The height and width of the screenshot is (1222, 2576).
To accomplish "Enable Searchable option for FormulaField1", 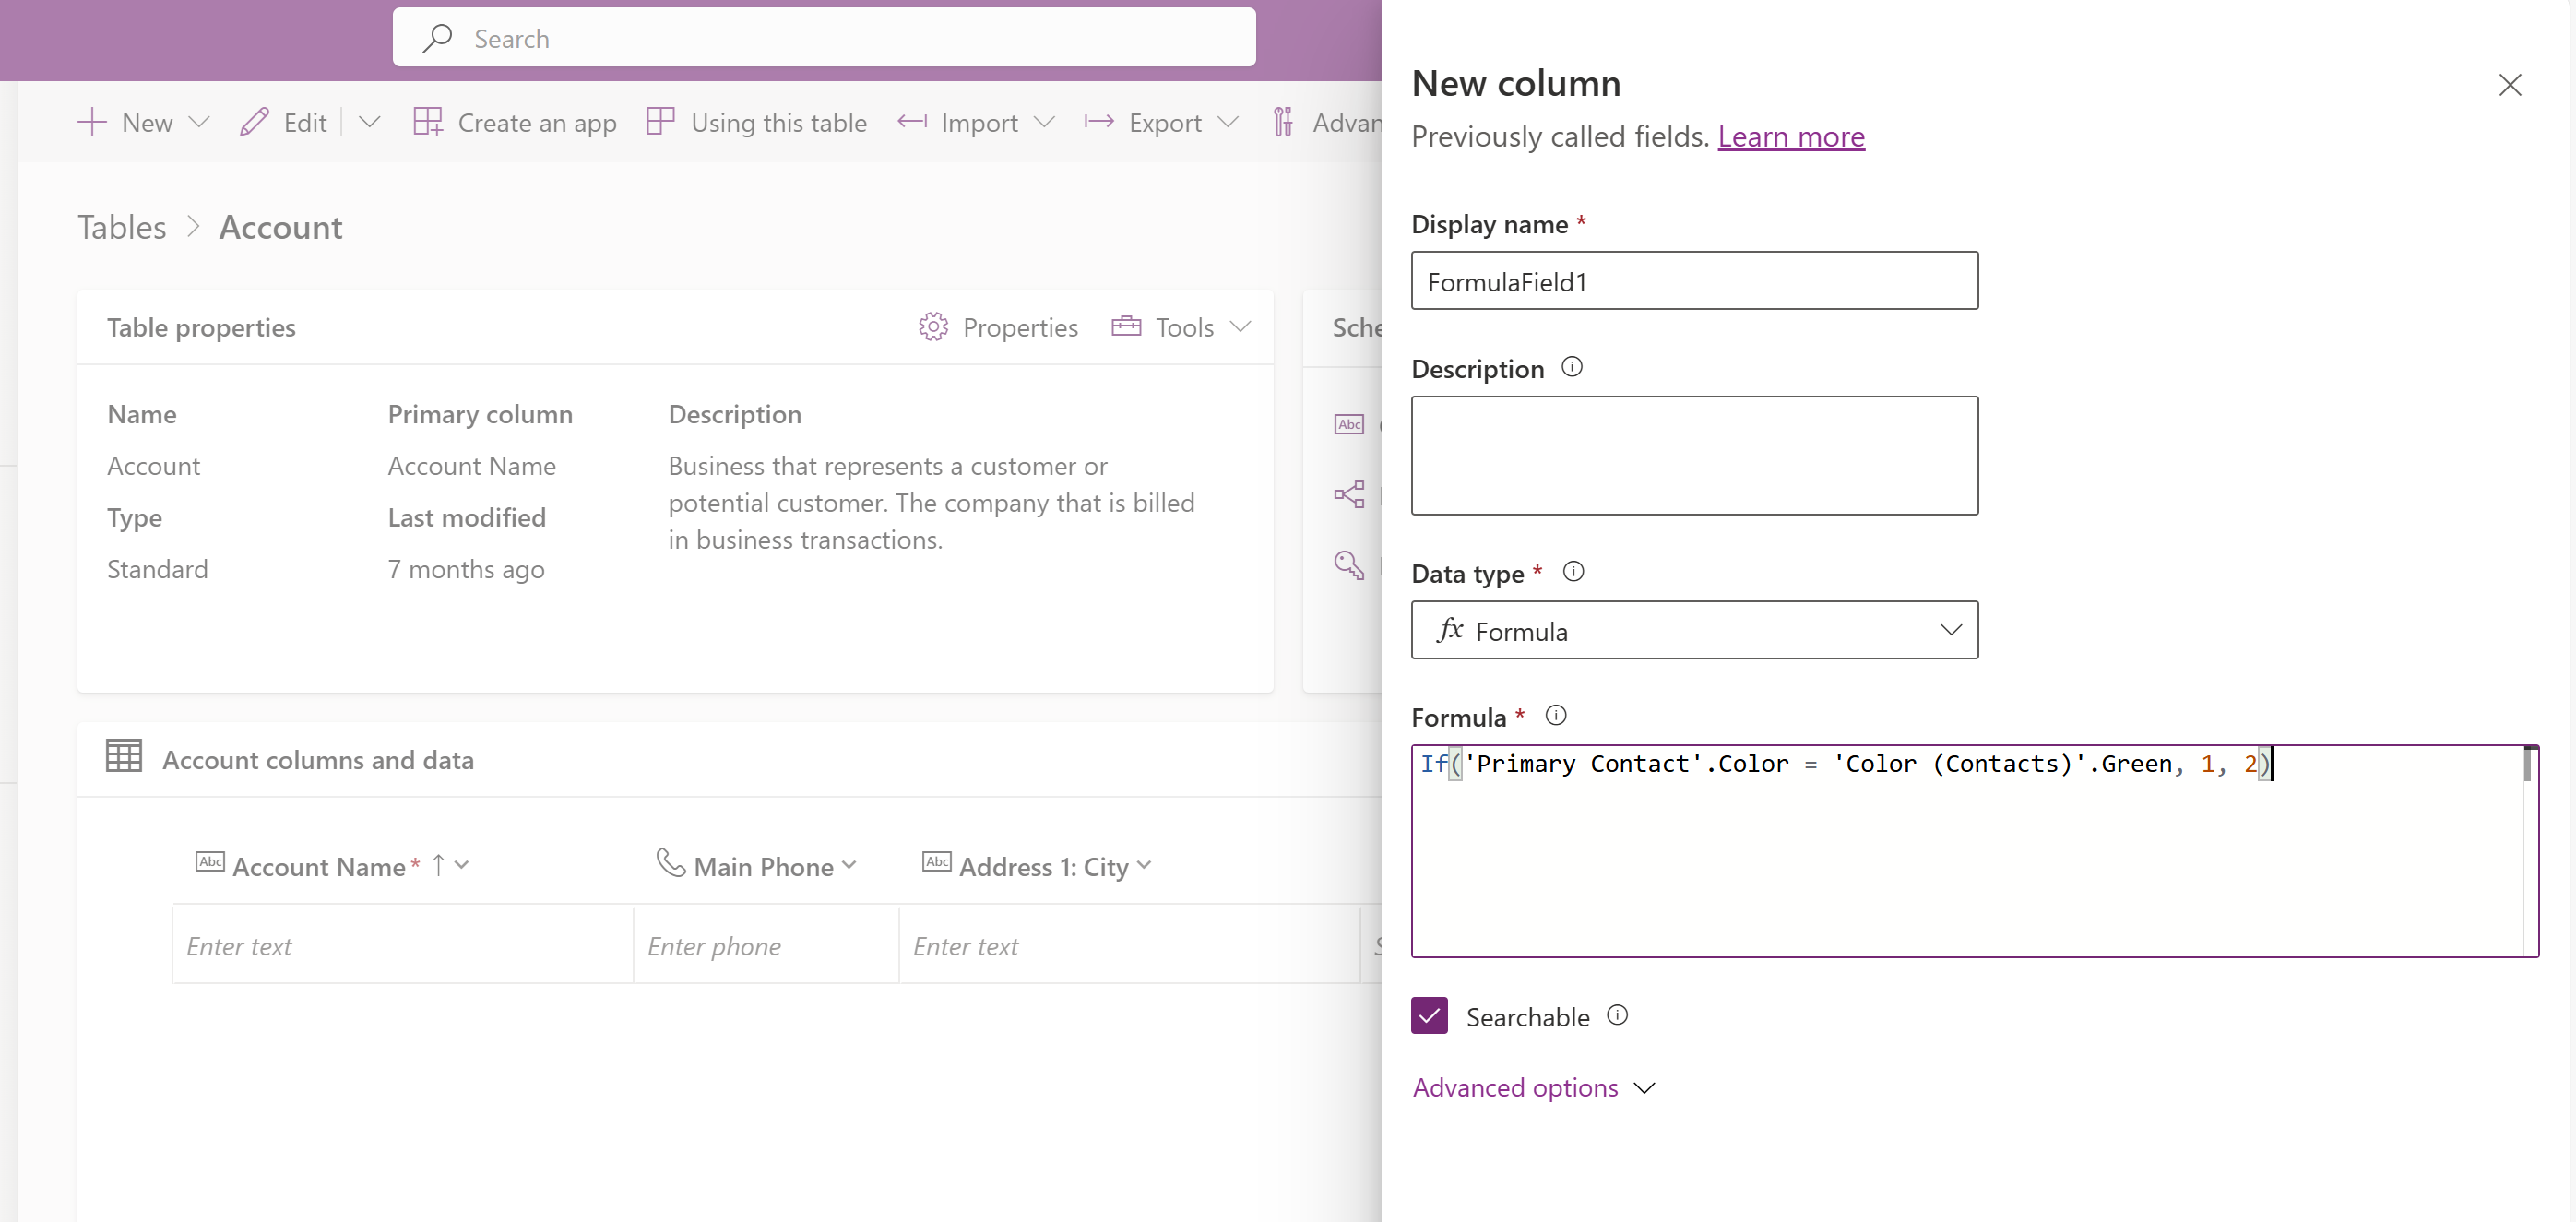I will pyautogui.click(x=1430, y=1016).
